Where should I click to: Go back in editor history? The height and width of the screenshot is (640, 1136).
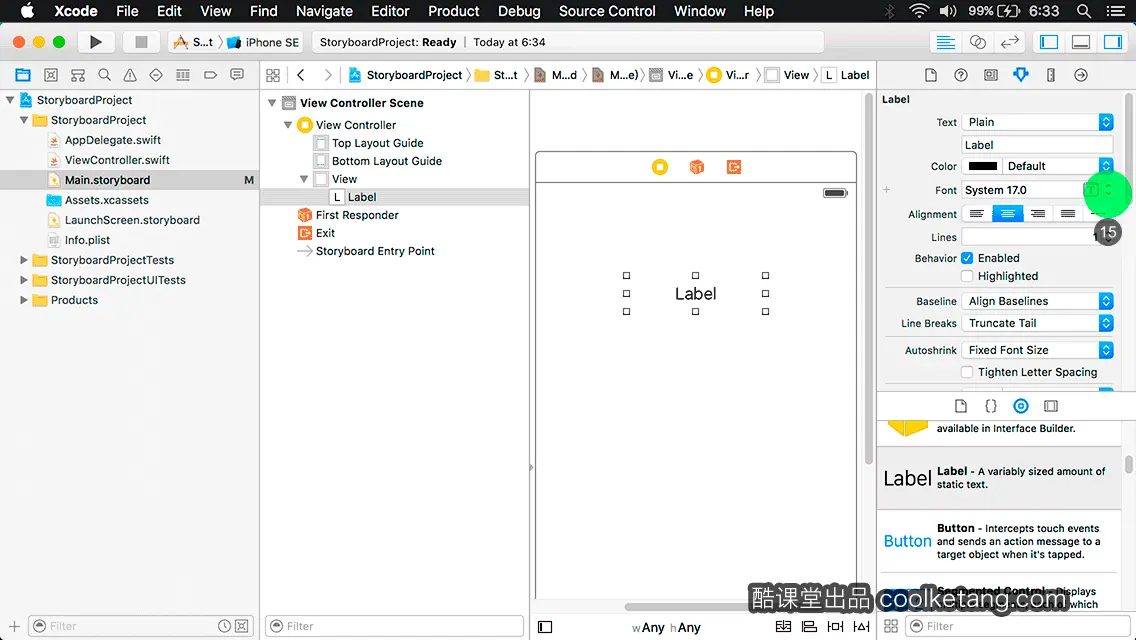pyautogui.click(x=301, y=75)
